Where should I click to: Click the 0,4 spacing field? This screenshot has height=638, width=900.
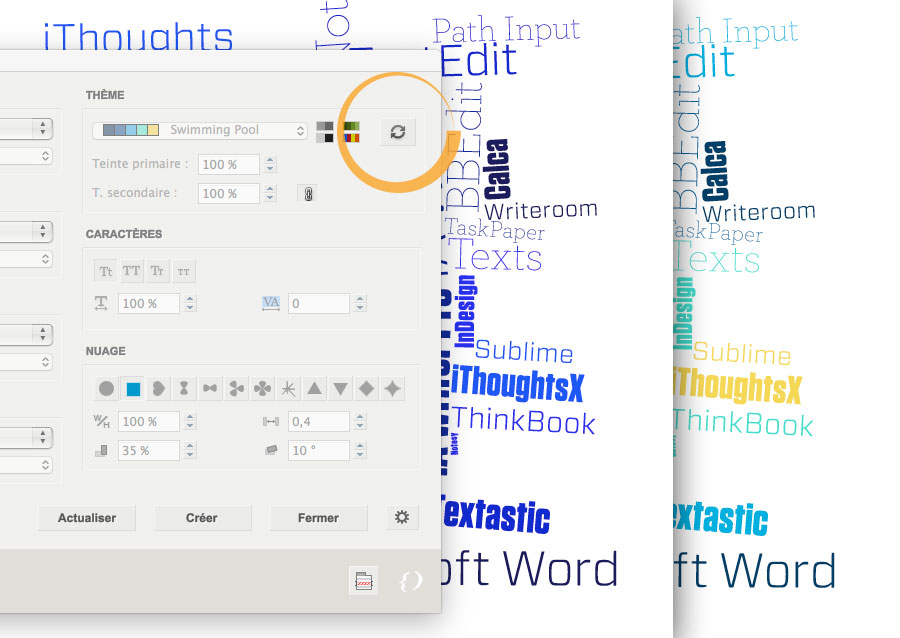319,422
